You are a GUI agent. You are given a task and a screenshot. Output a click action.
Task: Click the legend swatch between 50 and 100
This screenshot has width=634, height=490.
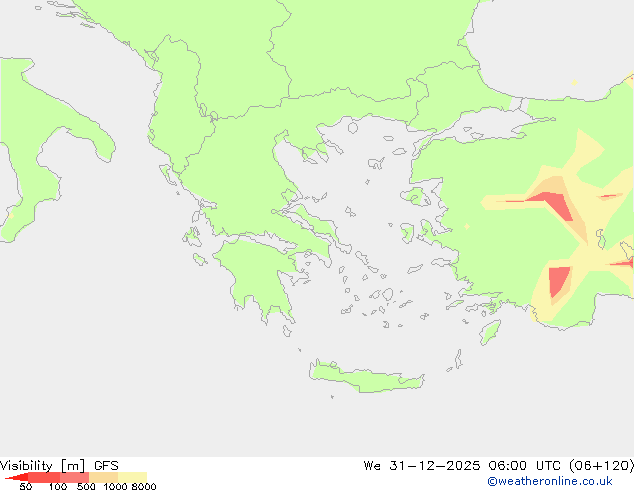[44, 477]
